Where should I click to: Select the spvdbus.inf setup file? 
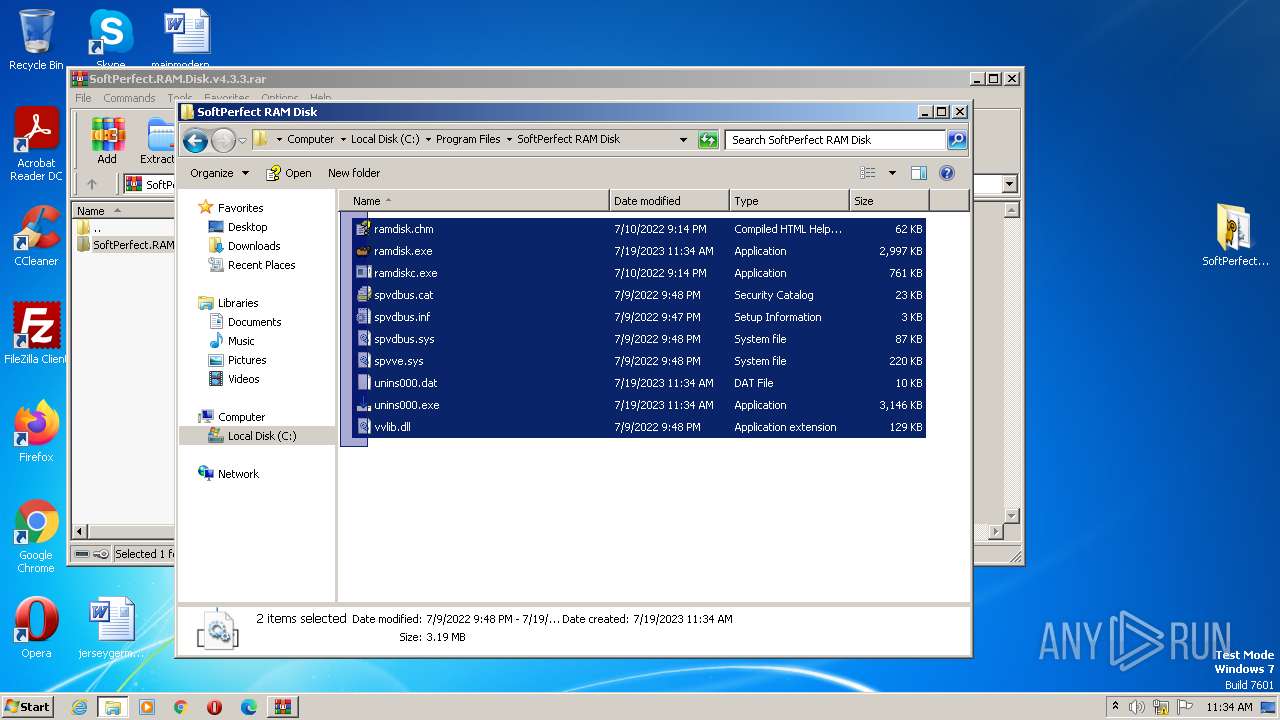coord(640,317)
